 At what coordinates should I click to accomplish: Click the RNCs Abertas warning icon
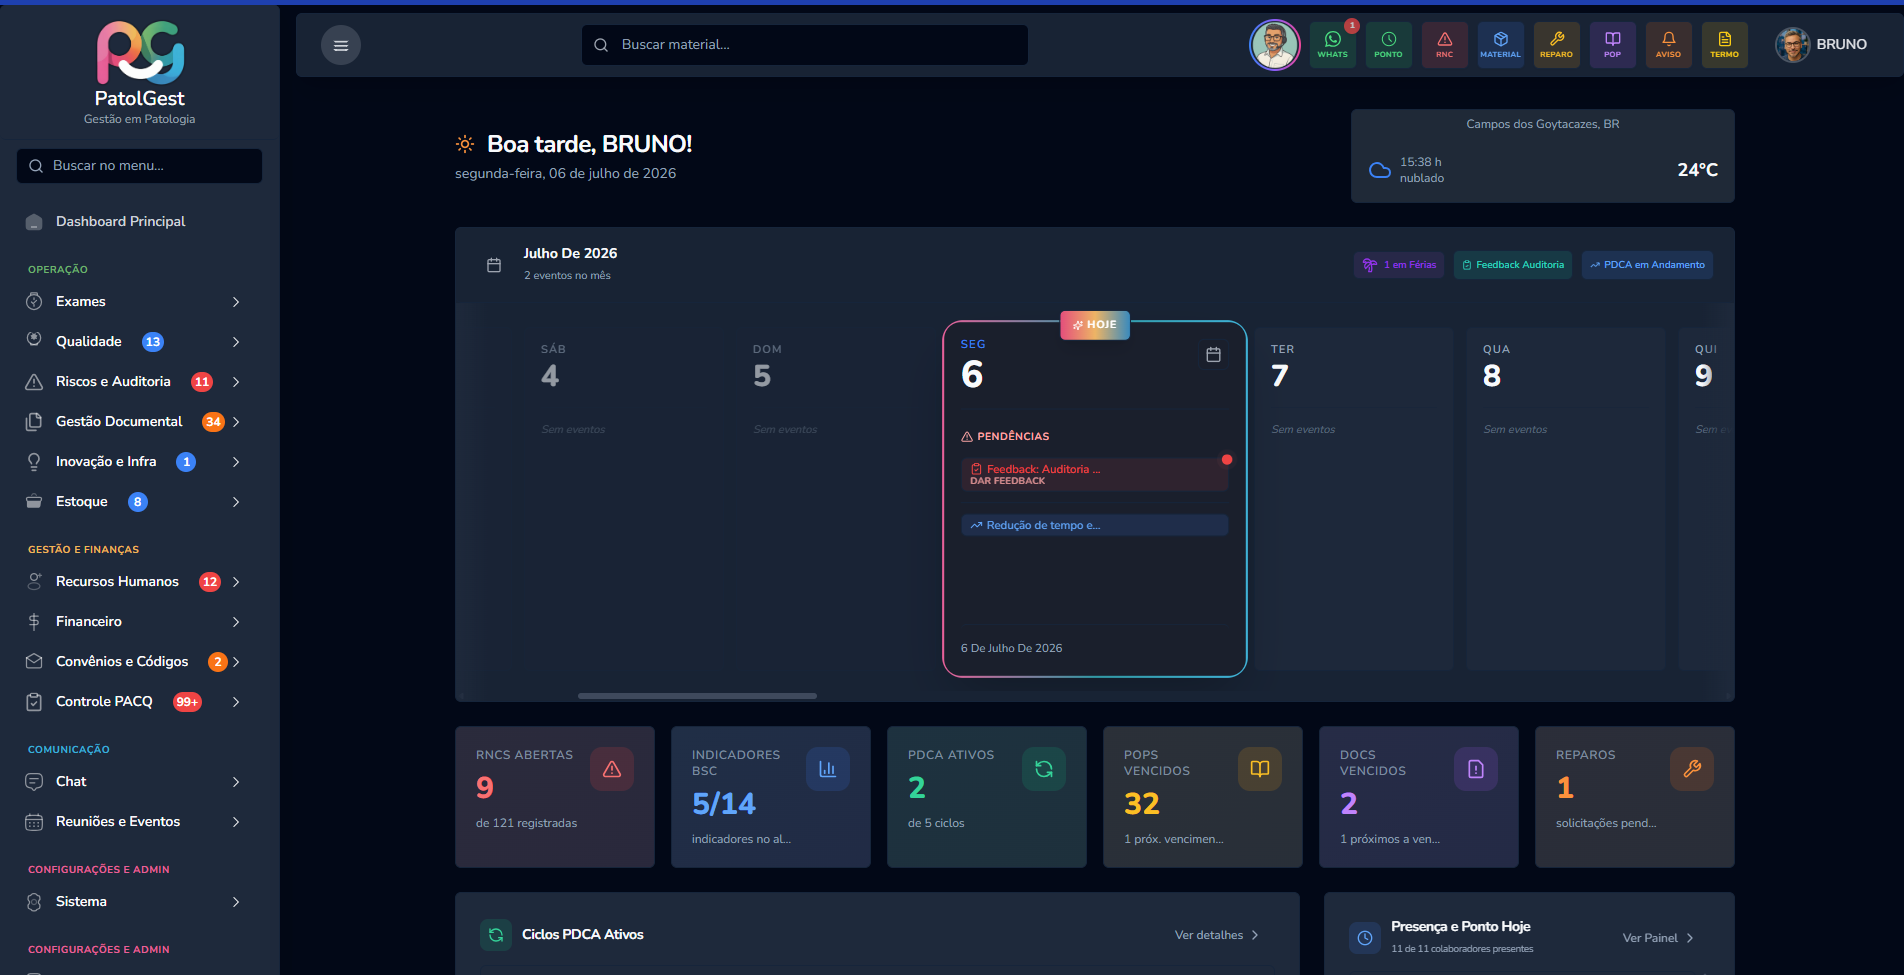click(612, 769)
